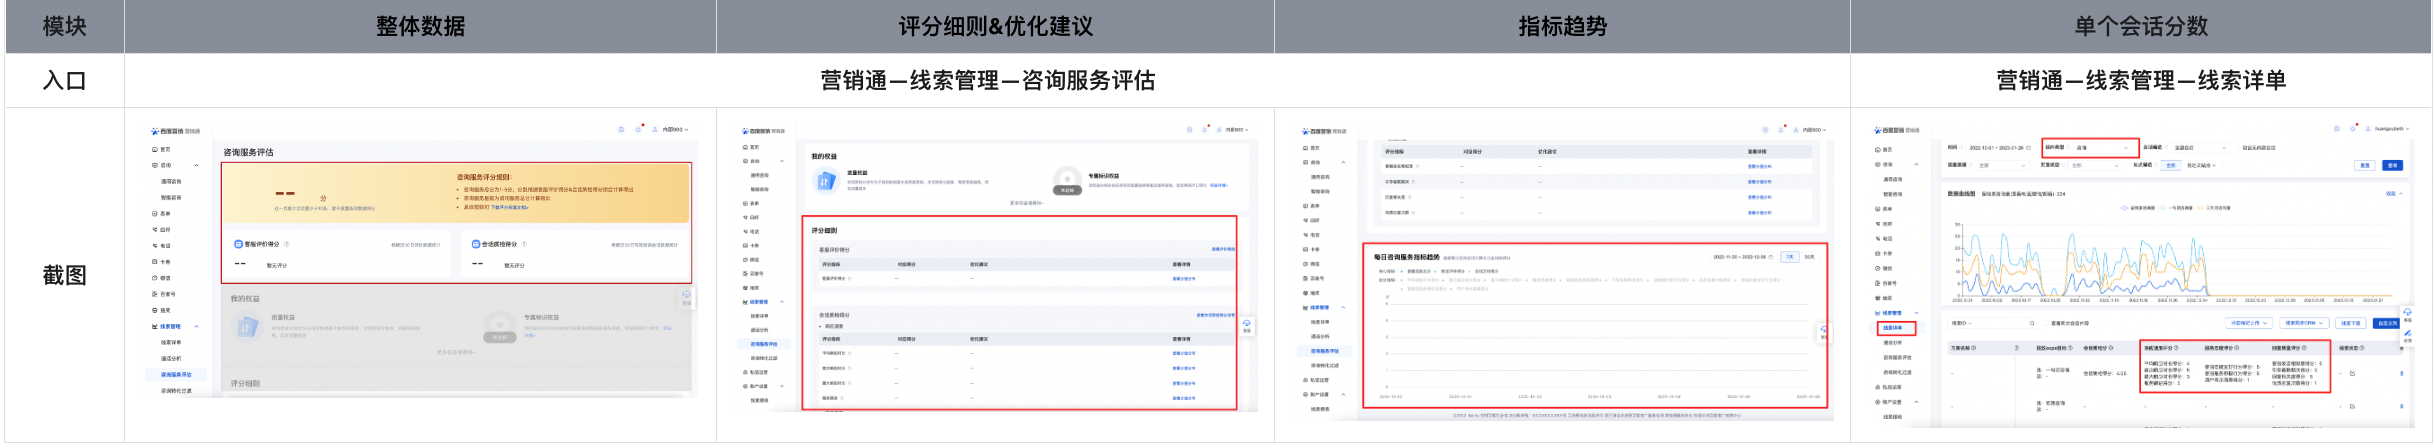Click the 客服评价得分 card icon in first screenshot
Viewport: 2434px width, 448px height.
[238, 244]
